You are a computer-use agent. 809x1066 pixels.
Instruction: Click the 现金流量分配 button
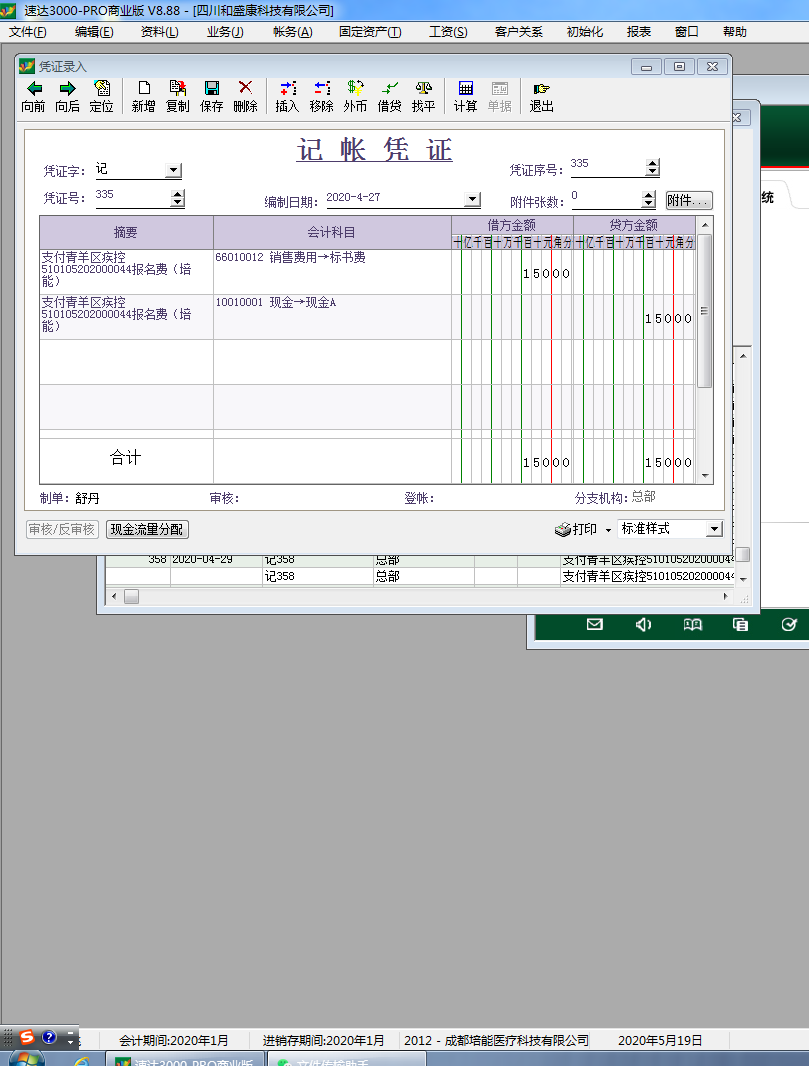(x=147, y=530)
